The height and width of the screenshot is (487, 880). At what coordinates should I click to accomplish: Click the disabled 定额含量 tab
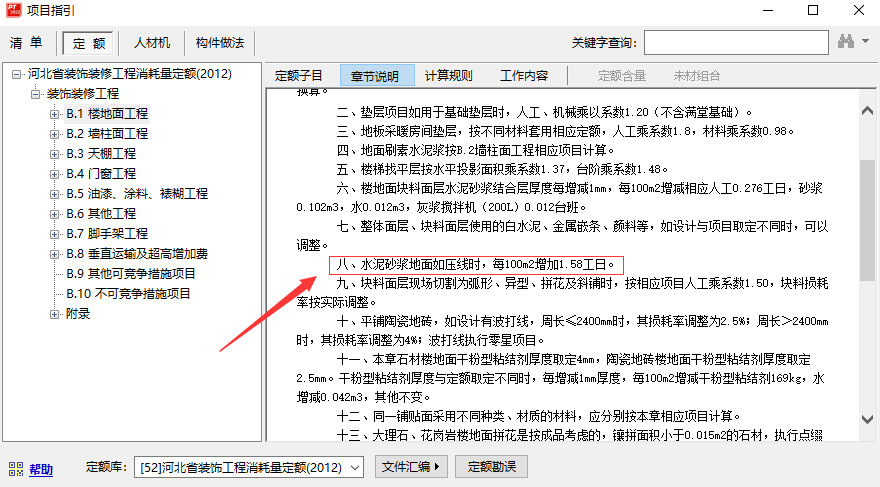621,76
